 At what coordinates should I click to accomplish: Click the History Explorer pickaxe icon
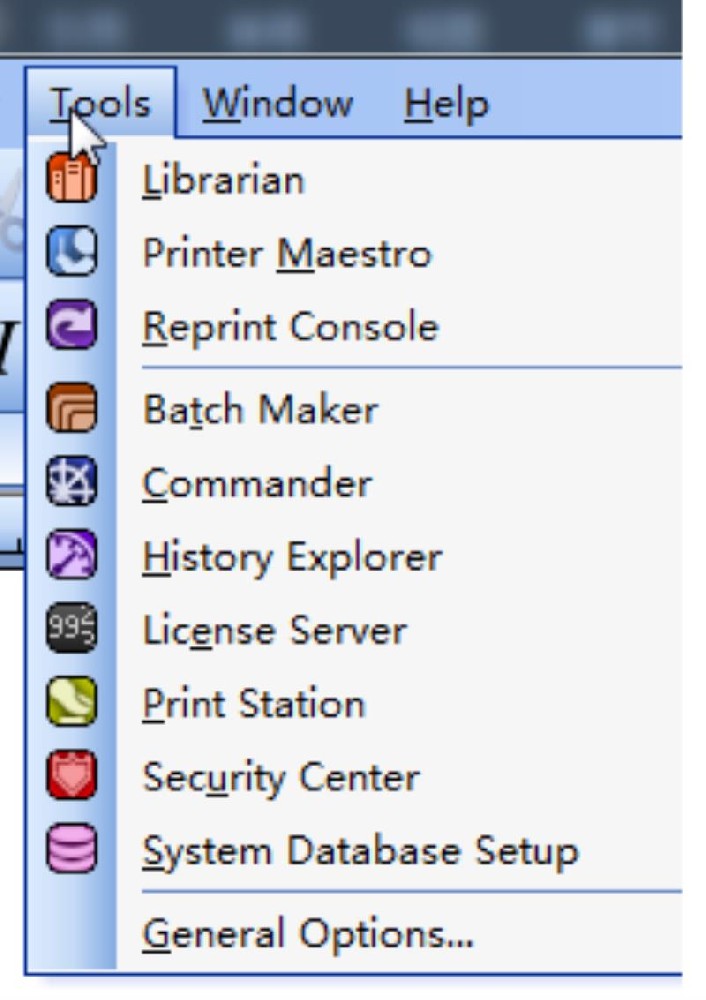coord(71,555)
